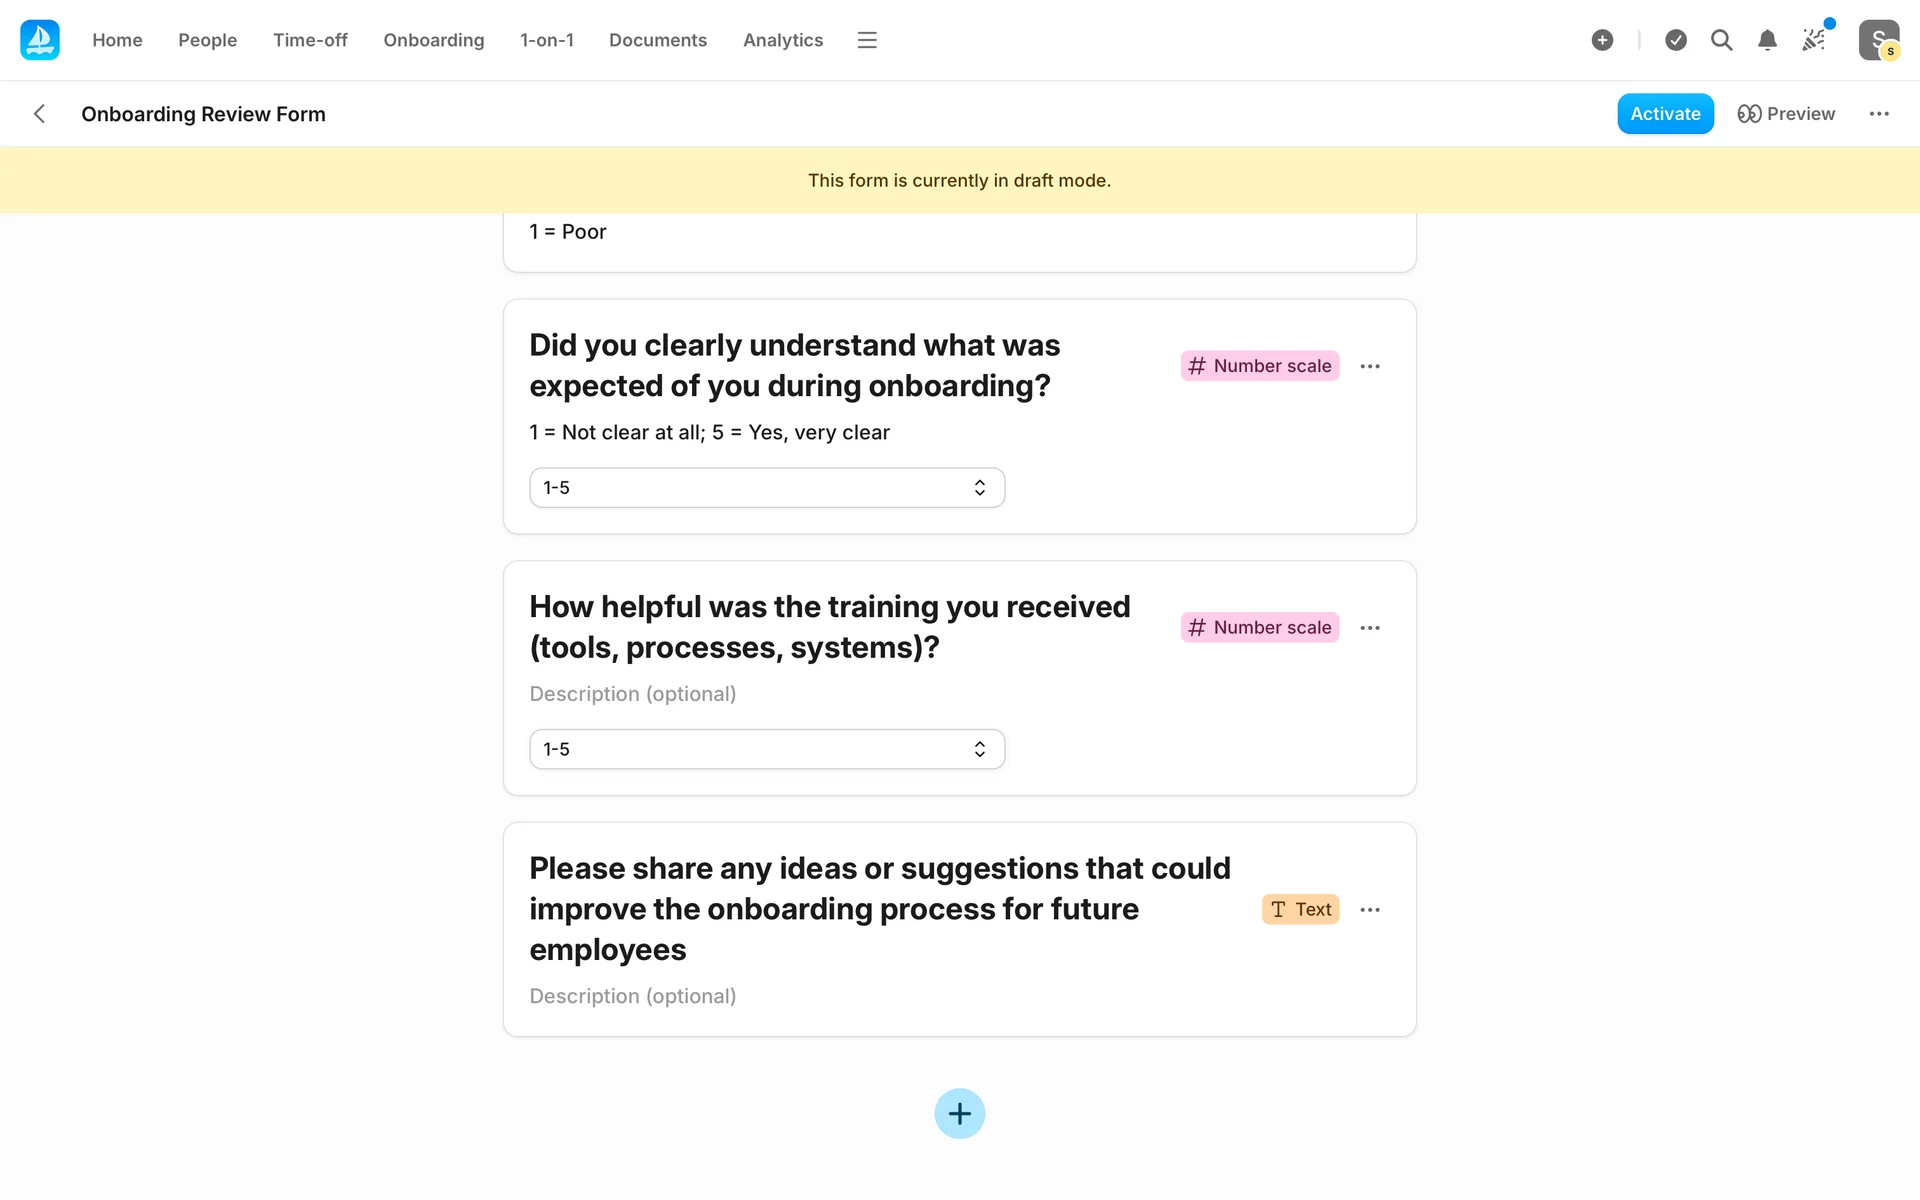Open form options three-dot menu in header
The width and height of the screenshot is (1920, 1200).
1878,114
